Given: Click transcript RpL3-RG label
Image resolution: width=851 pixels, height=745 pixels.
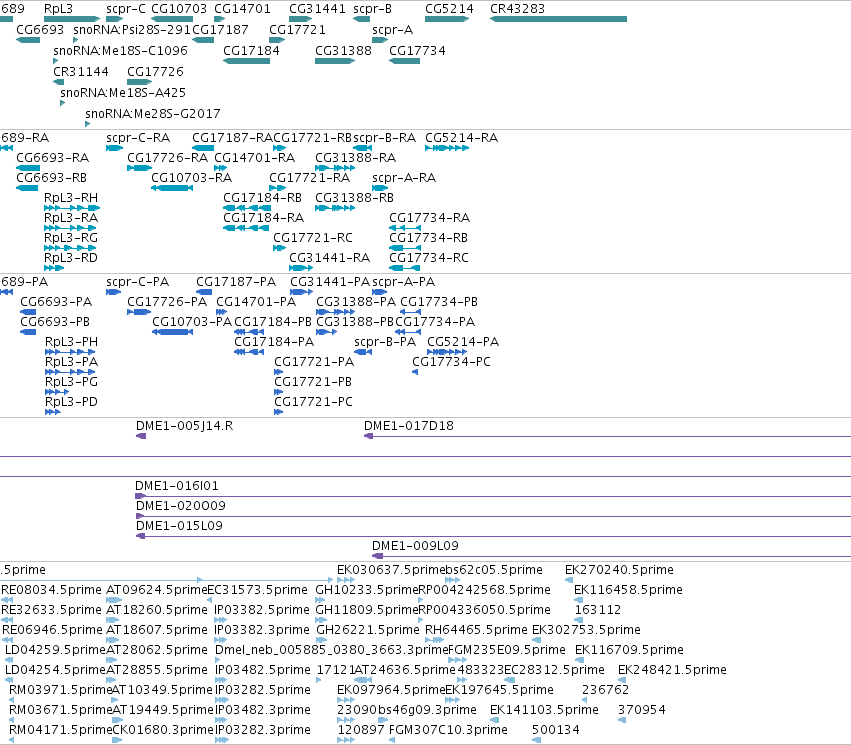Looking at the screenshot, I should [x=71, y=238].
